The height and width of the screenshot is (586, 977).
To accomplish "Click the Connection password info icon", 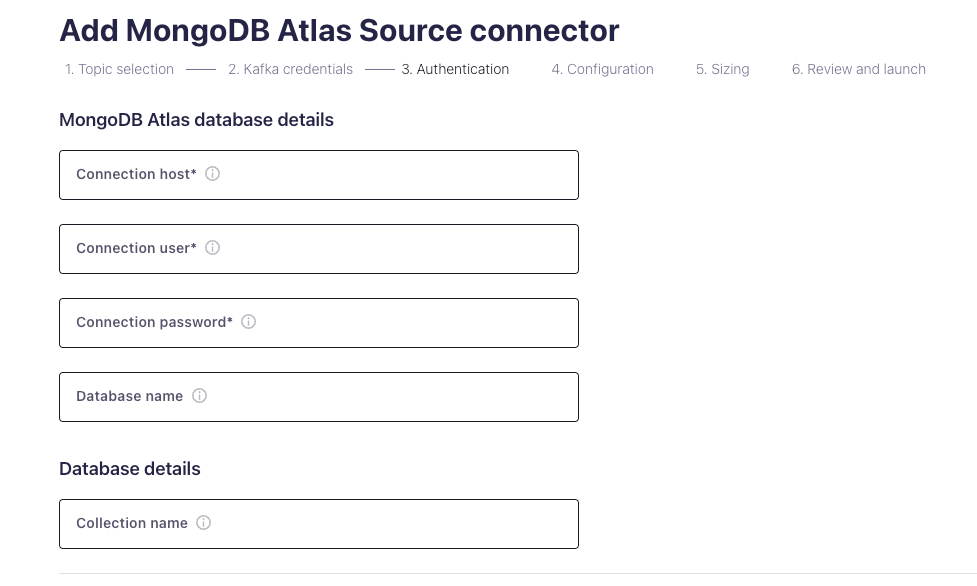I will 248,321.
